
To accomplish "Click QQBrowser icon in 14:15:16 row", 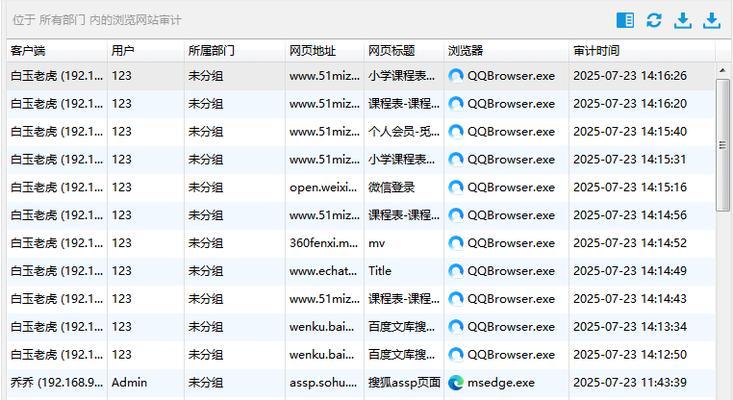I will click(455, 187).
